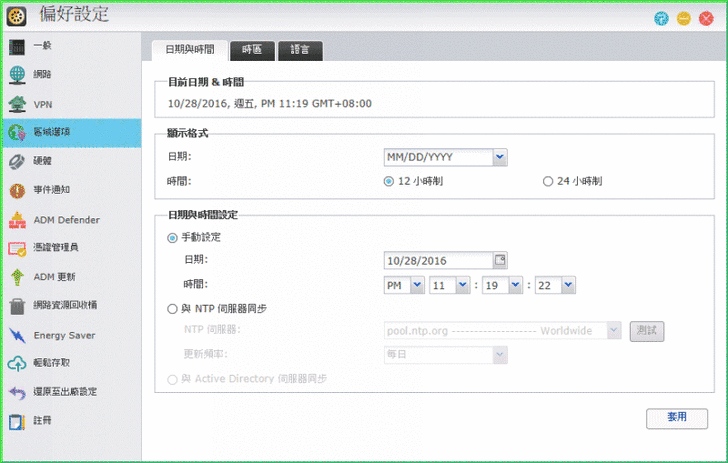Click current time text 10/28/2016 PM 11:19

270,104
